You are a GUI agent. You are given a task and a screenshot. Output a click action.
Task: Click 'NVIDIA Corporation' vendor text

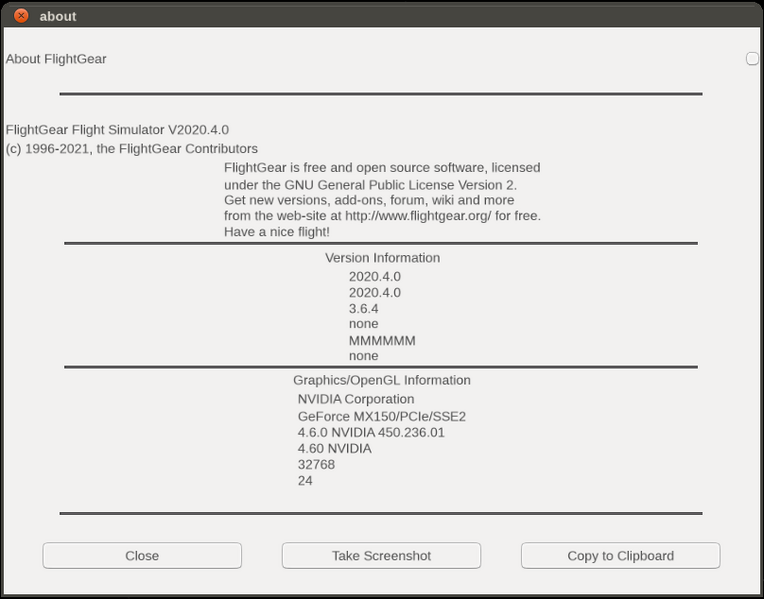(x=356, y=399)
